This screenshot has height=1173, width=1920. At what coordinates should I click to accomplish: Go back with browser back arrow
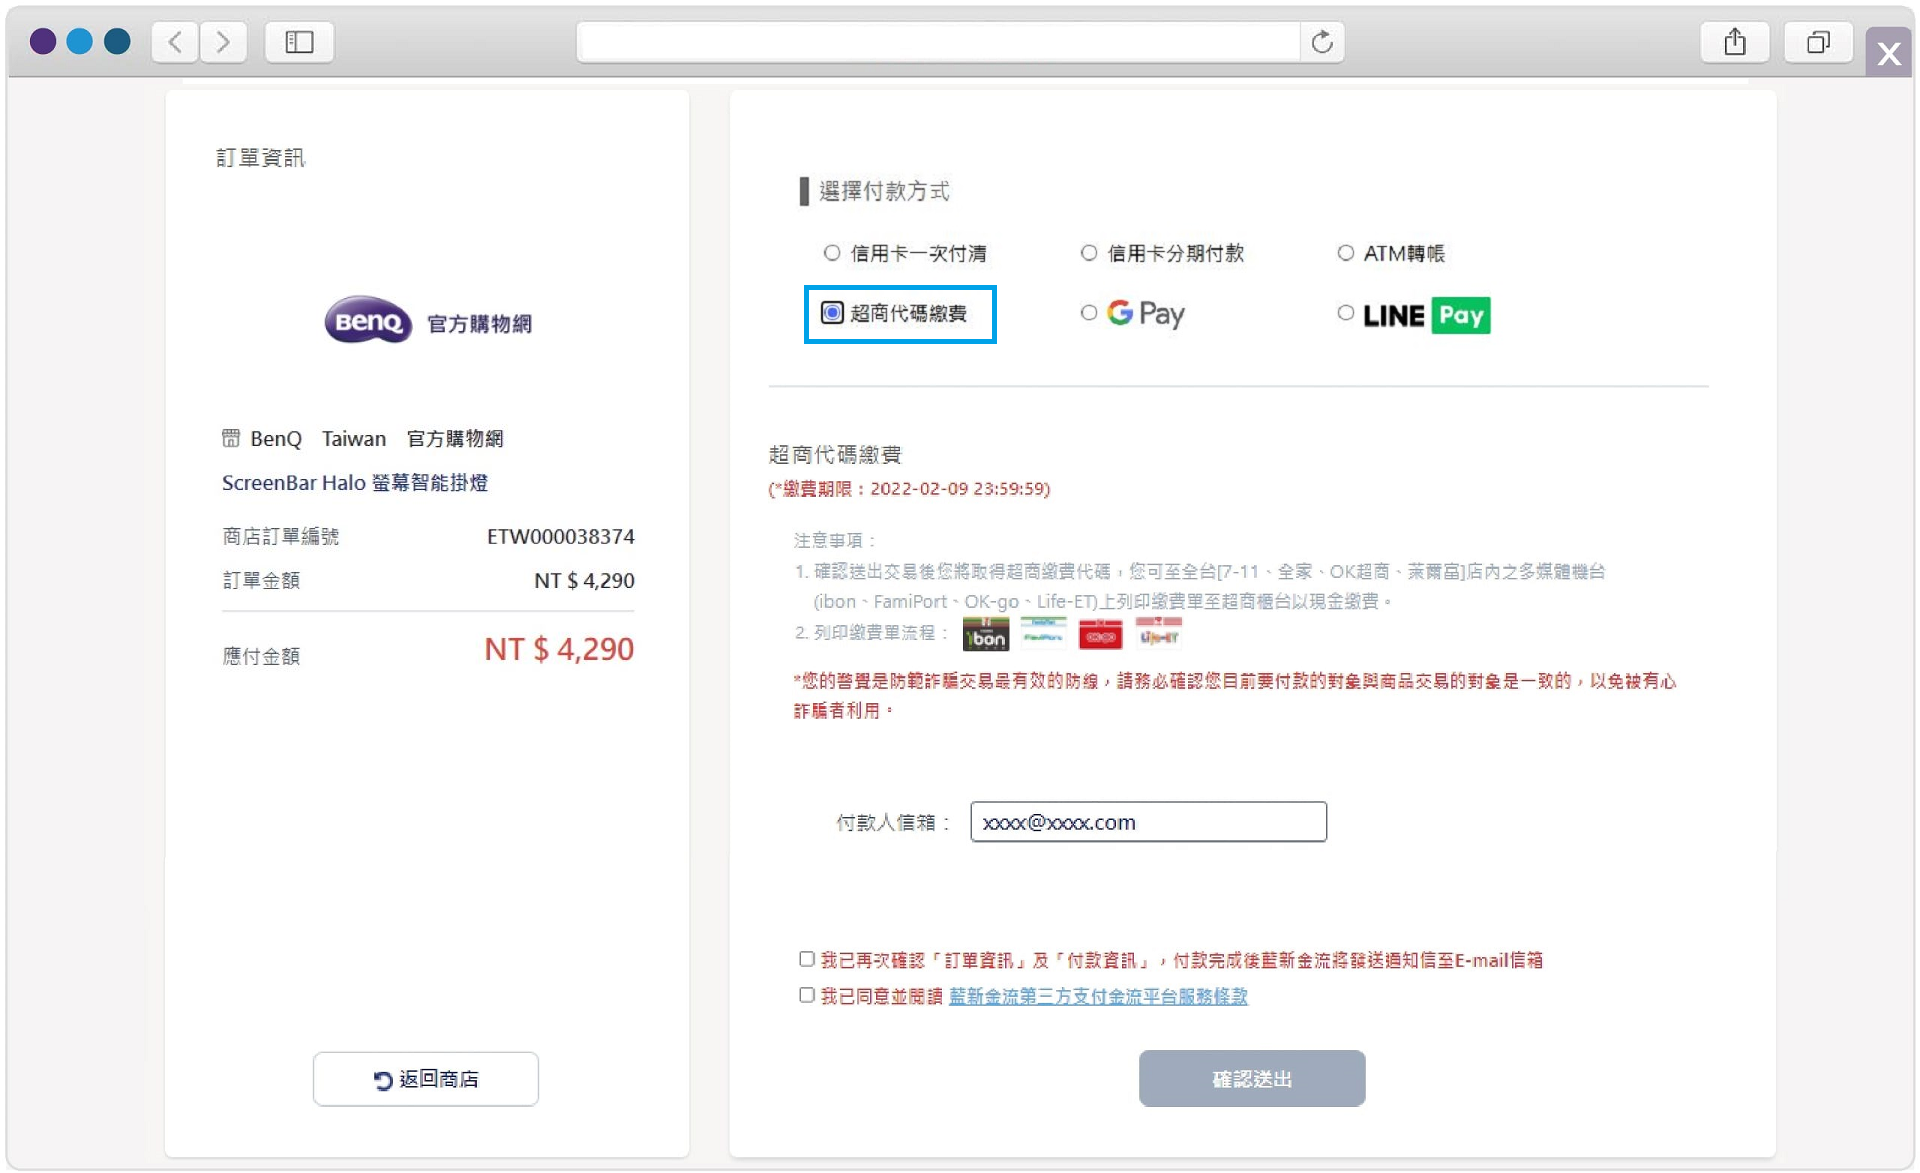click(x=176, y=42)
